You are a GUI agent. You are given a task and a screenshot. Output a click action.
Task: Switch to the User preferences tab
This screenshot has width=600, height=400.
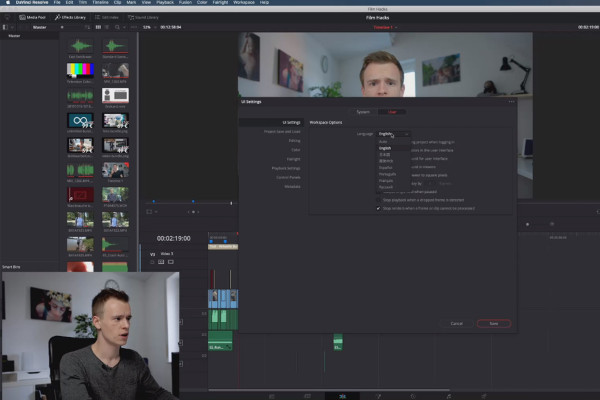point(392,112)
